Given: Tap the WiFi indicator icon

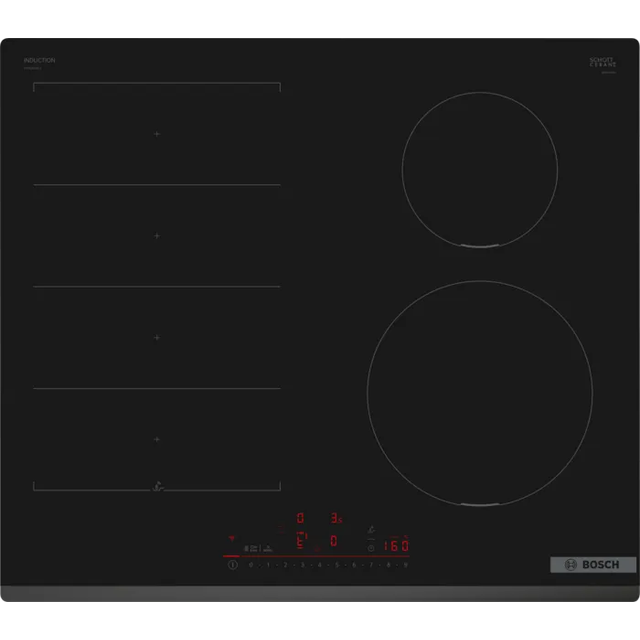Looking at the screenshot, I should [232, 537].
